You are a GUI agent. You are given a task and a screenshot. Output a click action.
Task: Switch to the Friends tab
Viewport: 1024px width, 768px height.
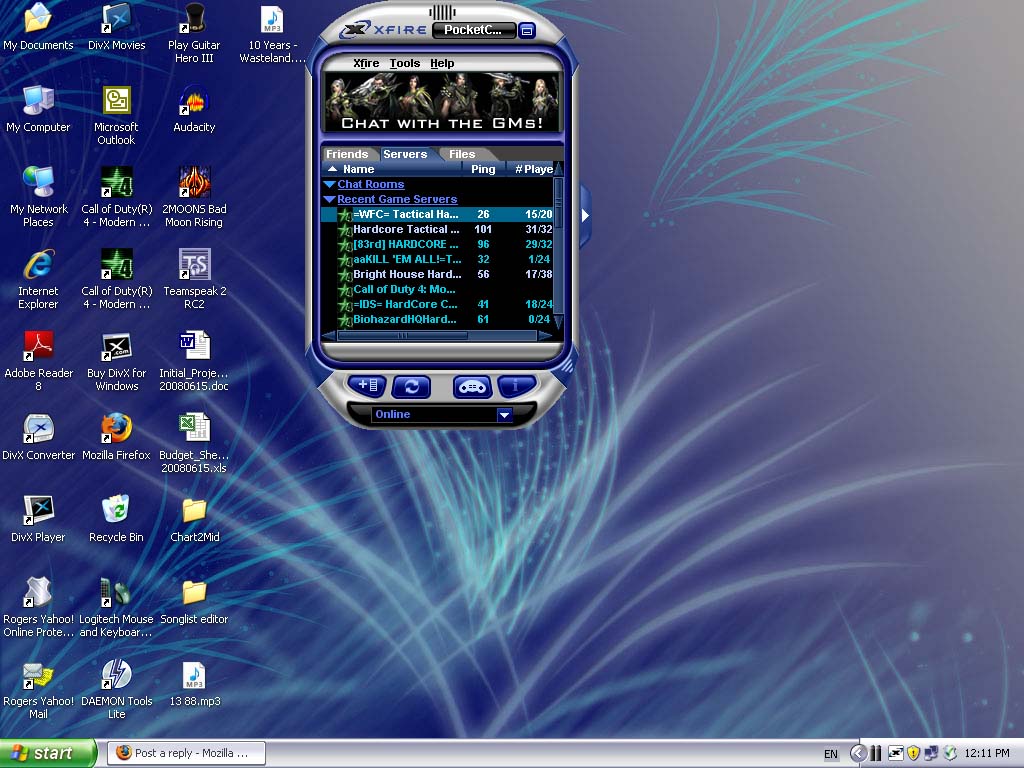coord(347,154)
